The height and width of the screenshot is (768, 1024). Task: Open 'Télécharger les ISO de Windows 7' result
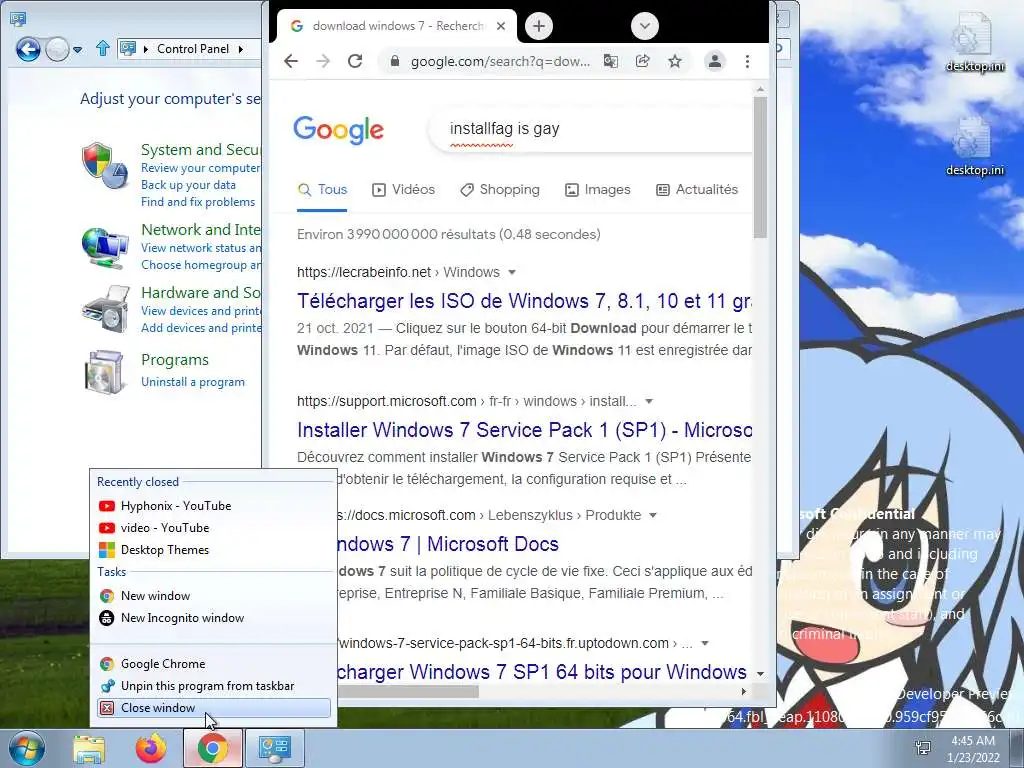click(x=524, y=301)
